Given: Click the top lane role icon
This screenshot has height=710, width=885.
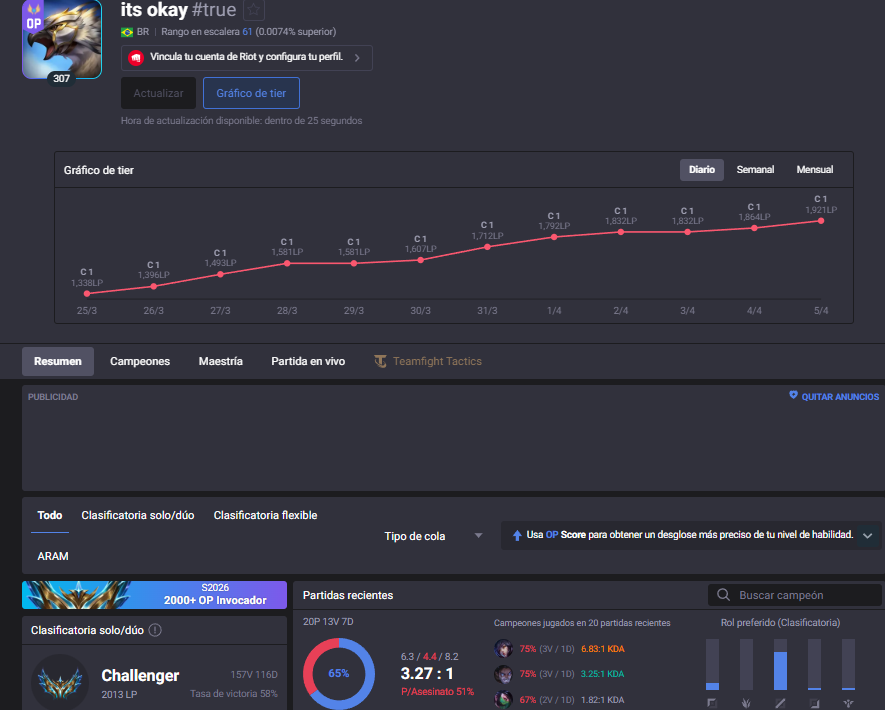Looking at the screenshot, I should coord(712,703).
